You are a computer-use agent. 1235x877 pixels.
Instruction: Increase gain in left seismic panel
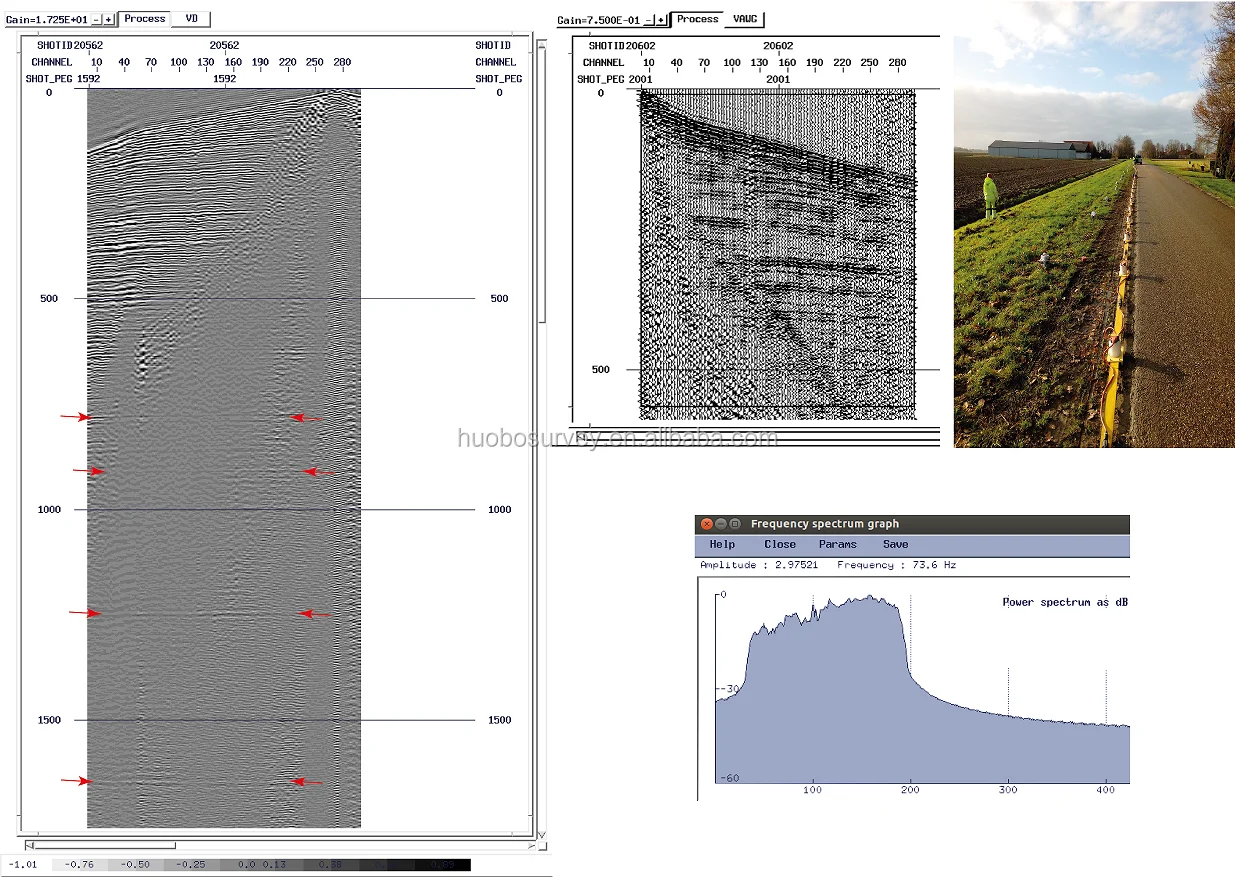point(108,20)
